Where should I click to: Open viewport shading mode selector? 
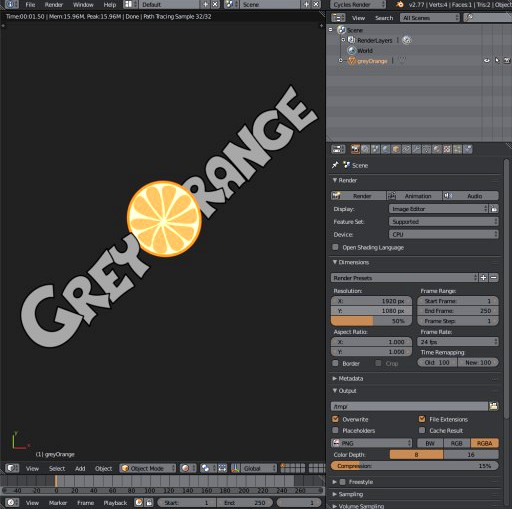coord(188,468)
